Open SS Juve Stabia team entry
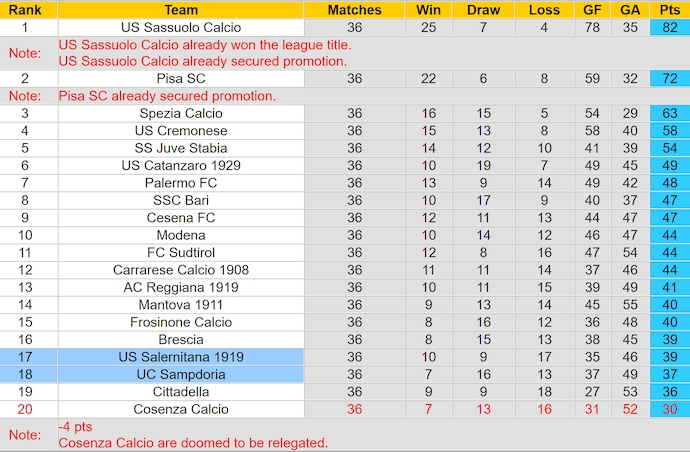The height and width of the screenshot is (452, 690). coord(181,148)
